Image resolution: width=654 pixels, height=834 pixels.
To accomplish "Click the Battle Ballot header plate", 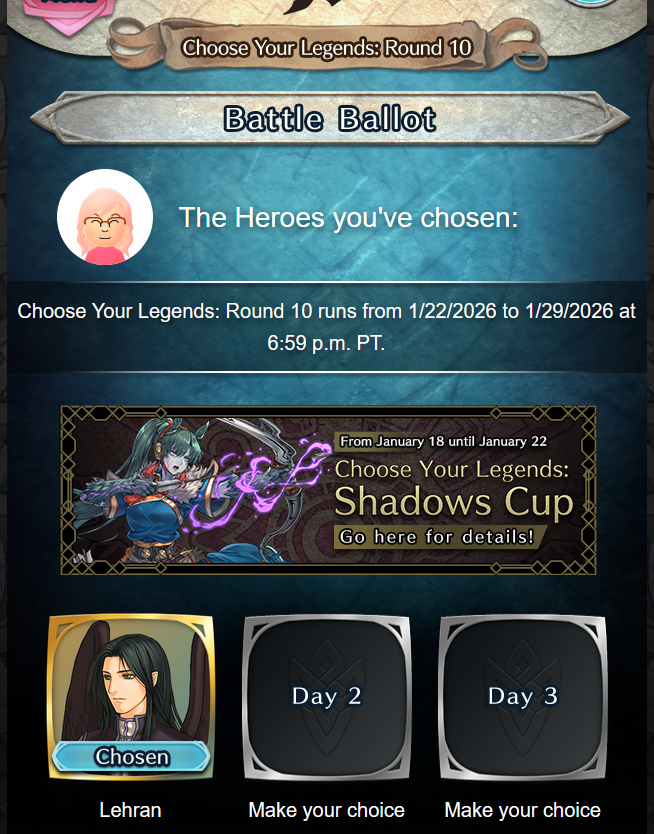I will [330, 118].
